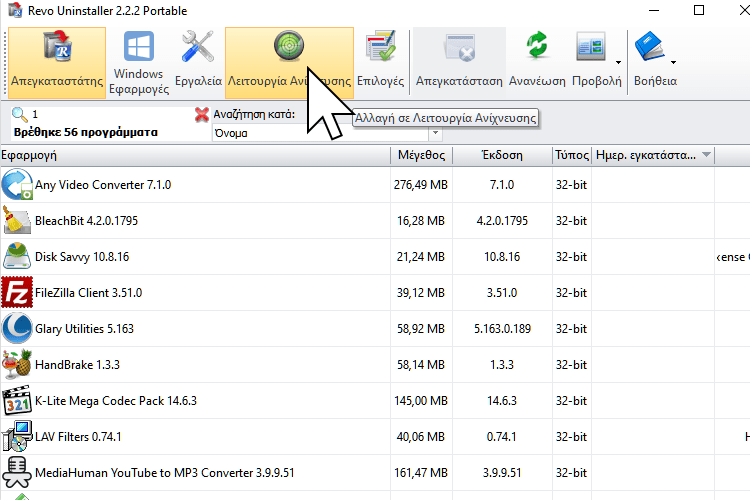Viewport: 750px width, 500px height.
Task: Click the Glary Utilities icon
Action: [17, 329]
